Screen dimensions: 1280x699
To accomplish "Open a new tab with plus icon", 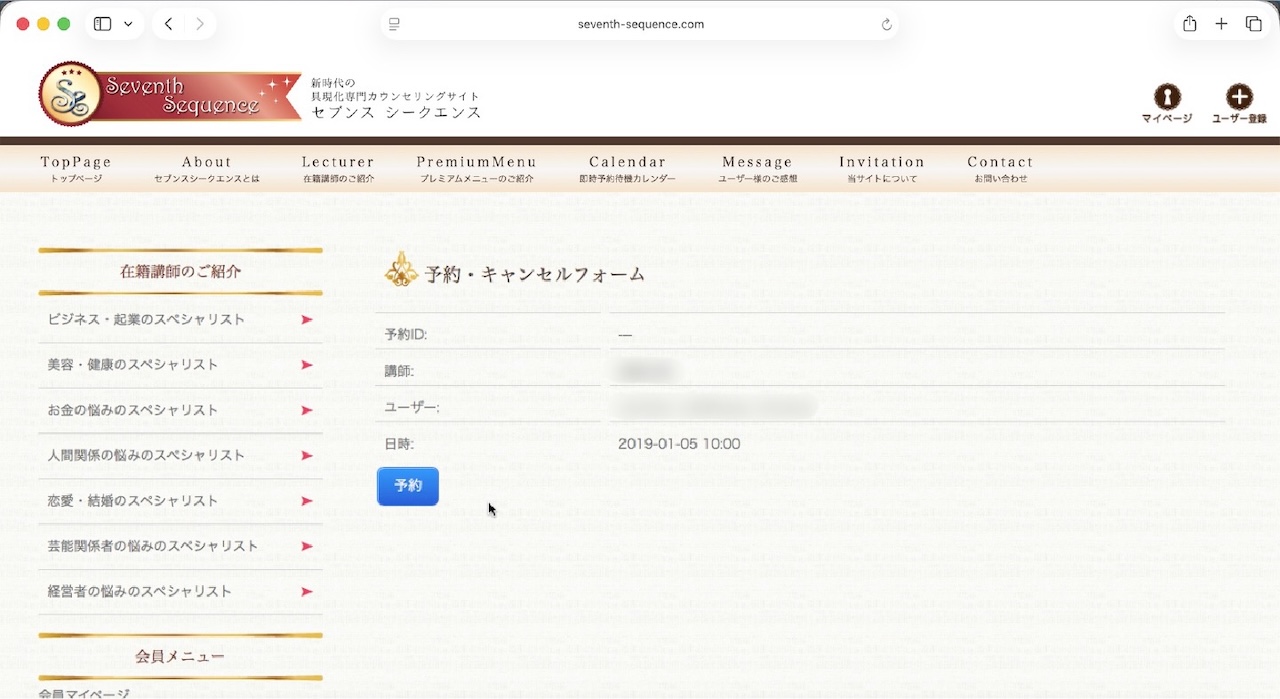I will pos(1221,24).
